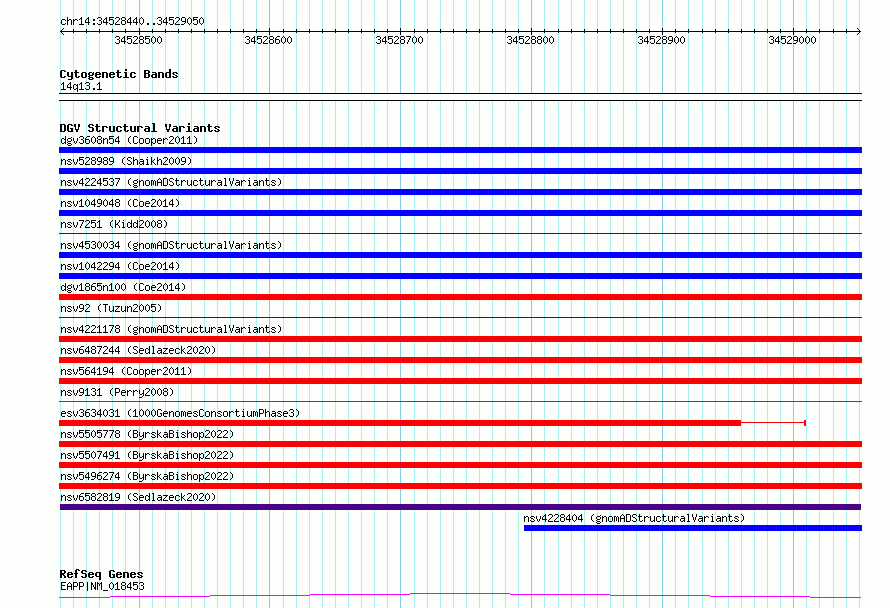Click the blue bar under nsv4530034
890x608 pixels.
coord(460,255)
